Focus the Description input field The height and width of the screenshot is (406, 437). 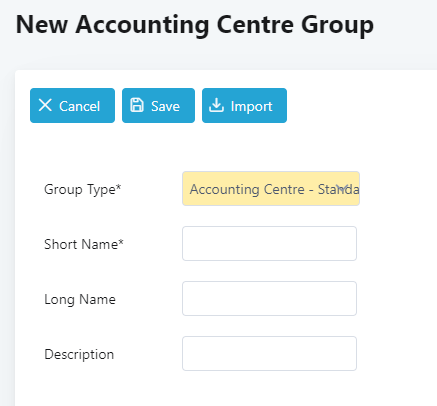coord(269,354)
